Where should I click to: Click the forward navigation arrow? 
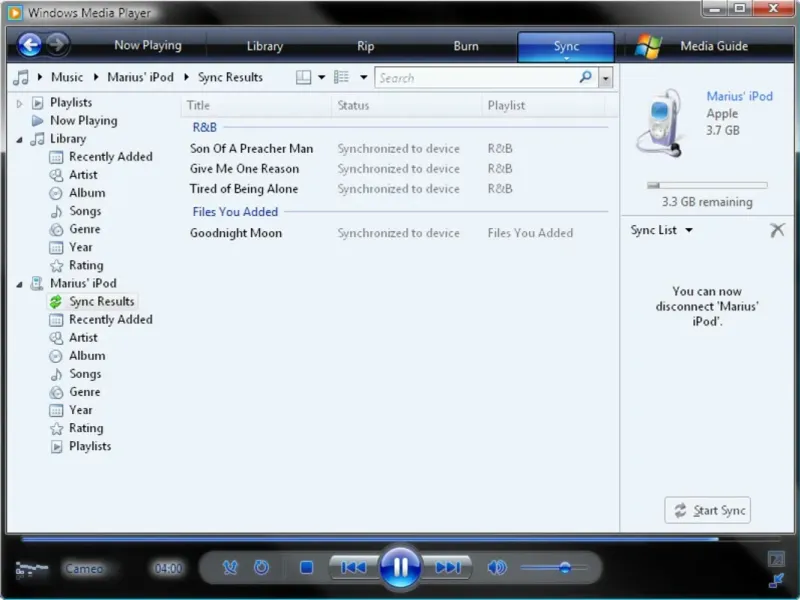[x=58, y=44]
